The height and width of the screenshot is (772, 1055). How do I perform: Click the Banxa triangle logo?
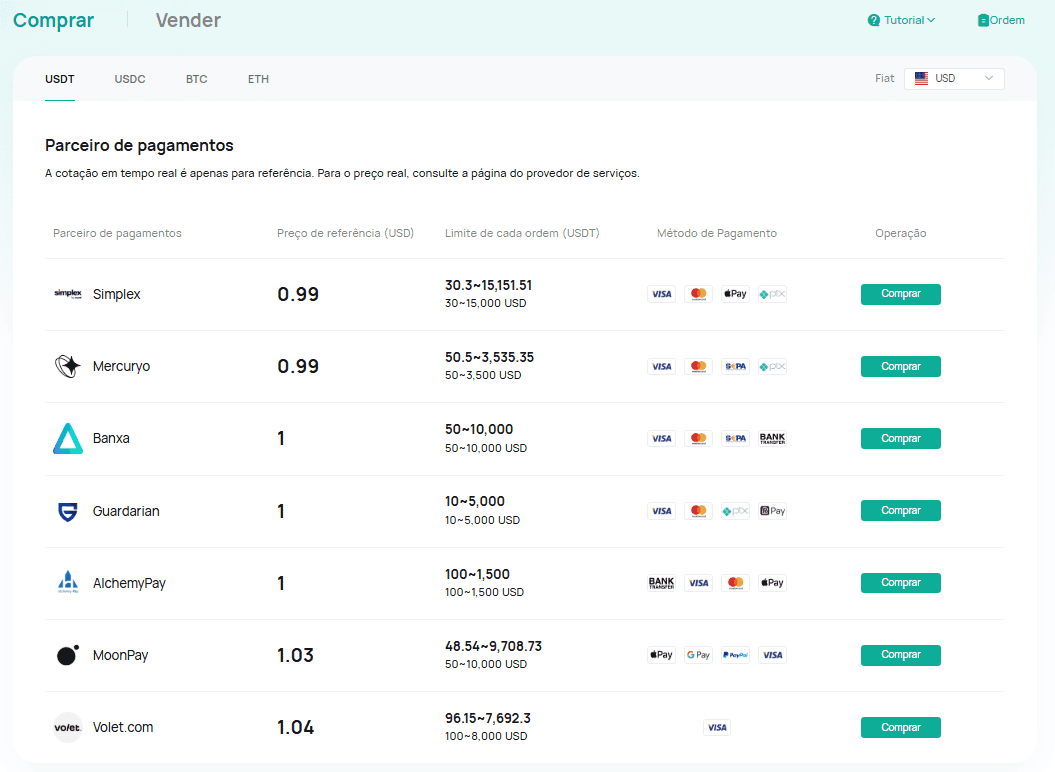coord(68,438)
